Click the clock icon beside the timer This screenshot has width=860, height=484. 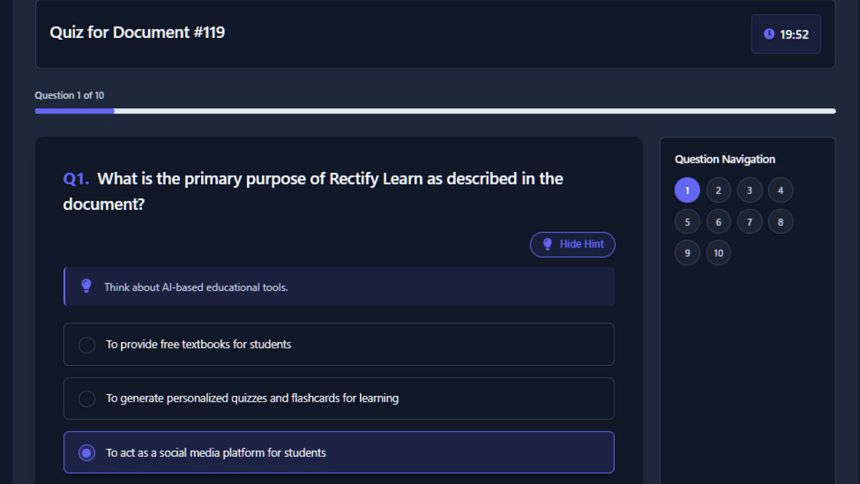(769, 34)
